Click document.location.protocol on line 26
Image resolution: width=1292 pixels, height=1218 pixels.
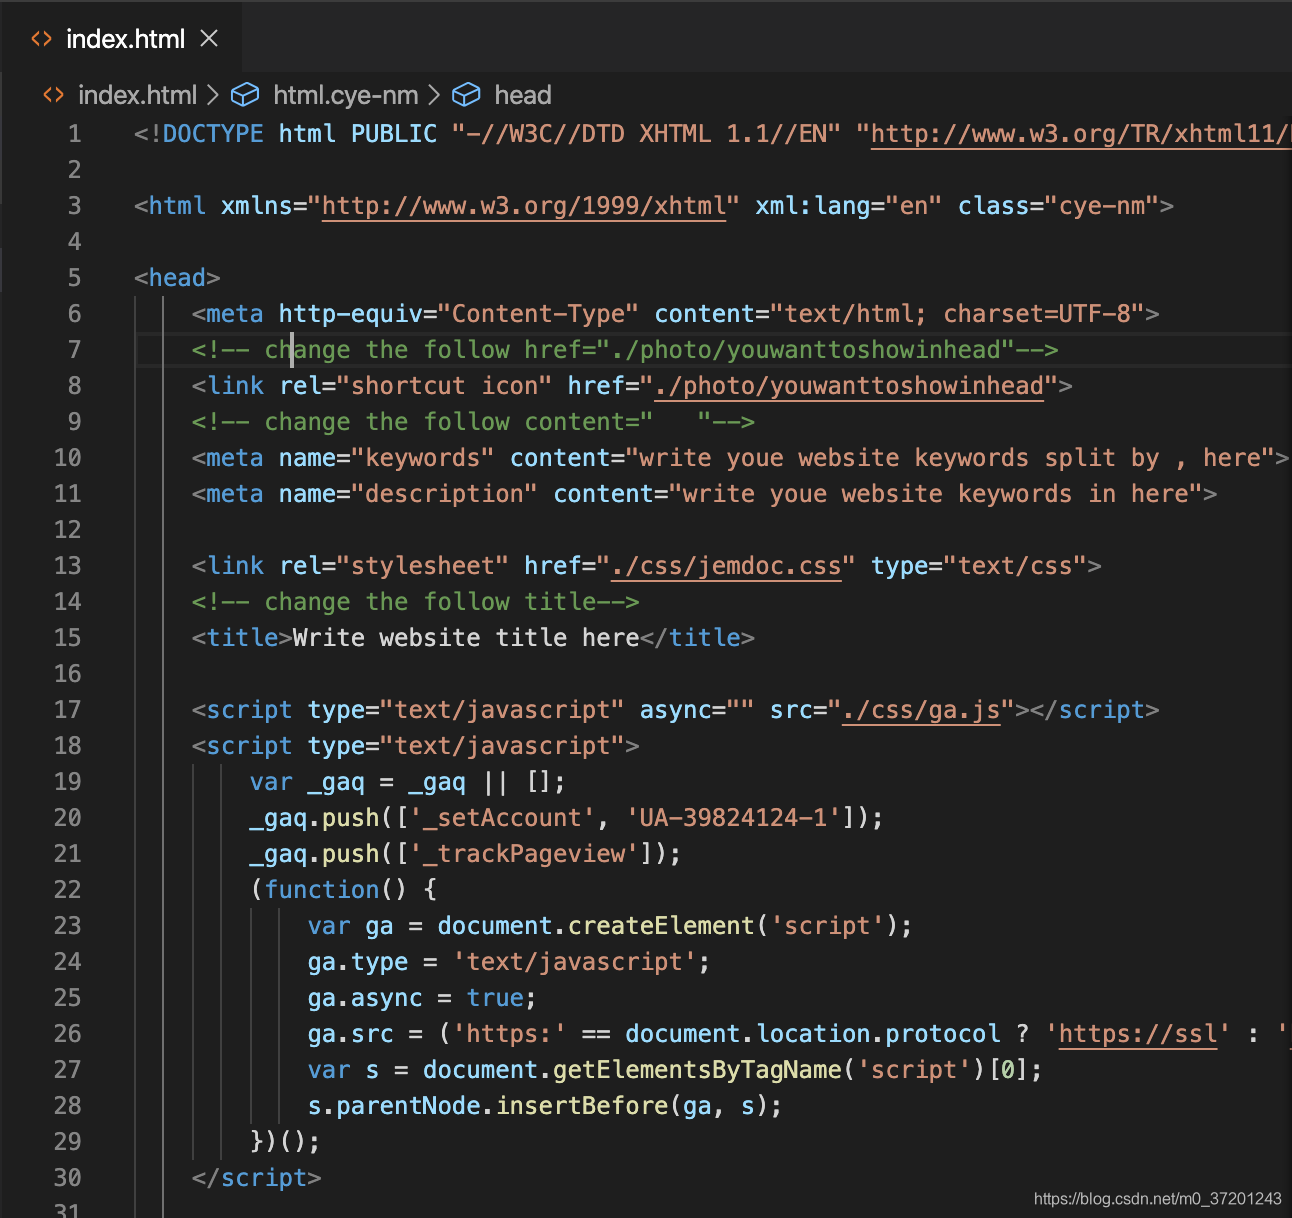813,1034
